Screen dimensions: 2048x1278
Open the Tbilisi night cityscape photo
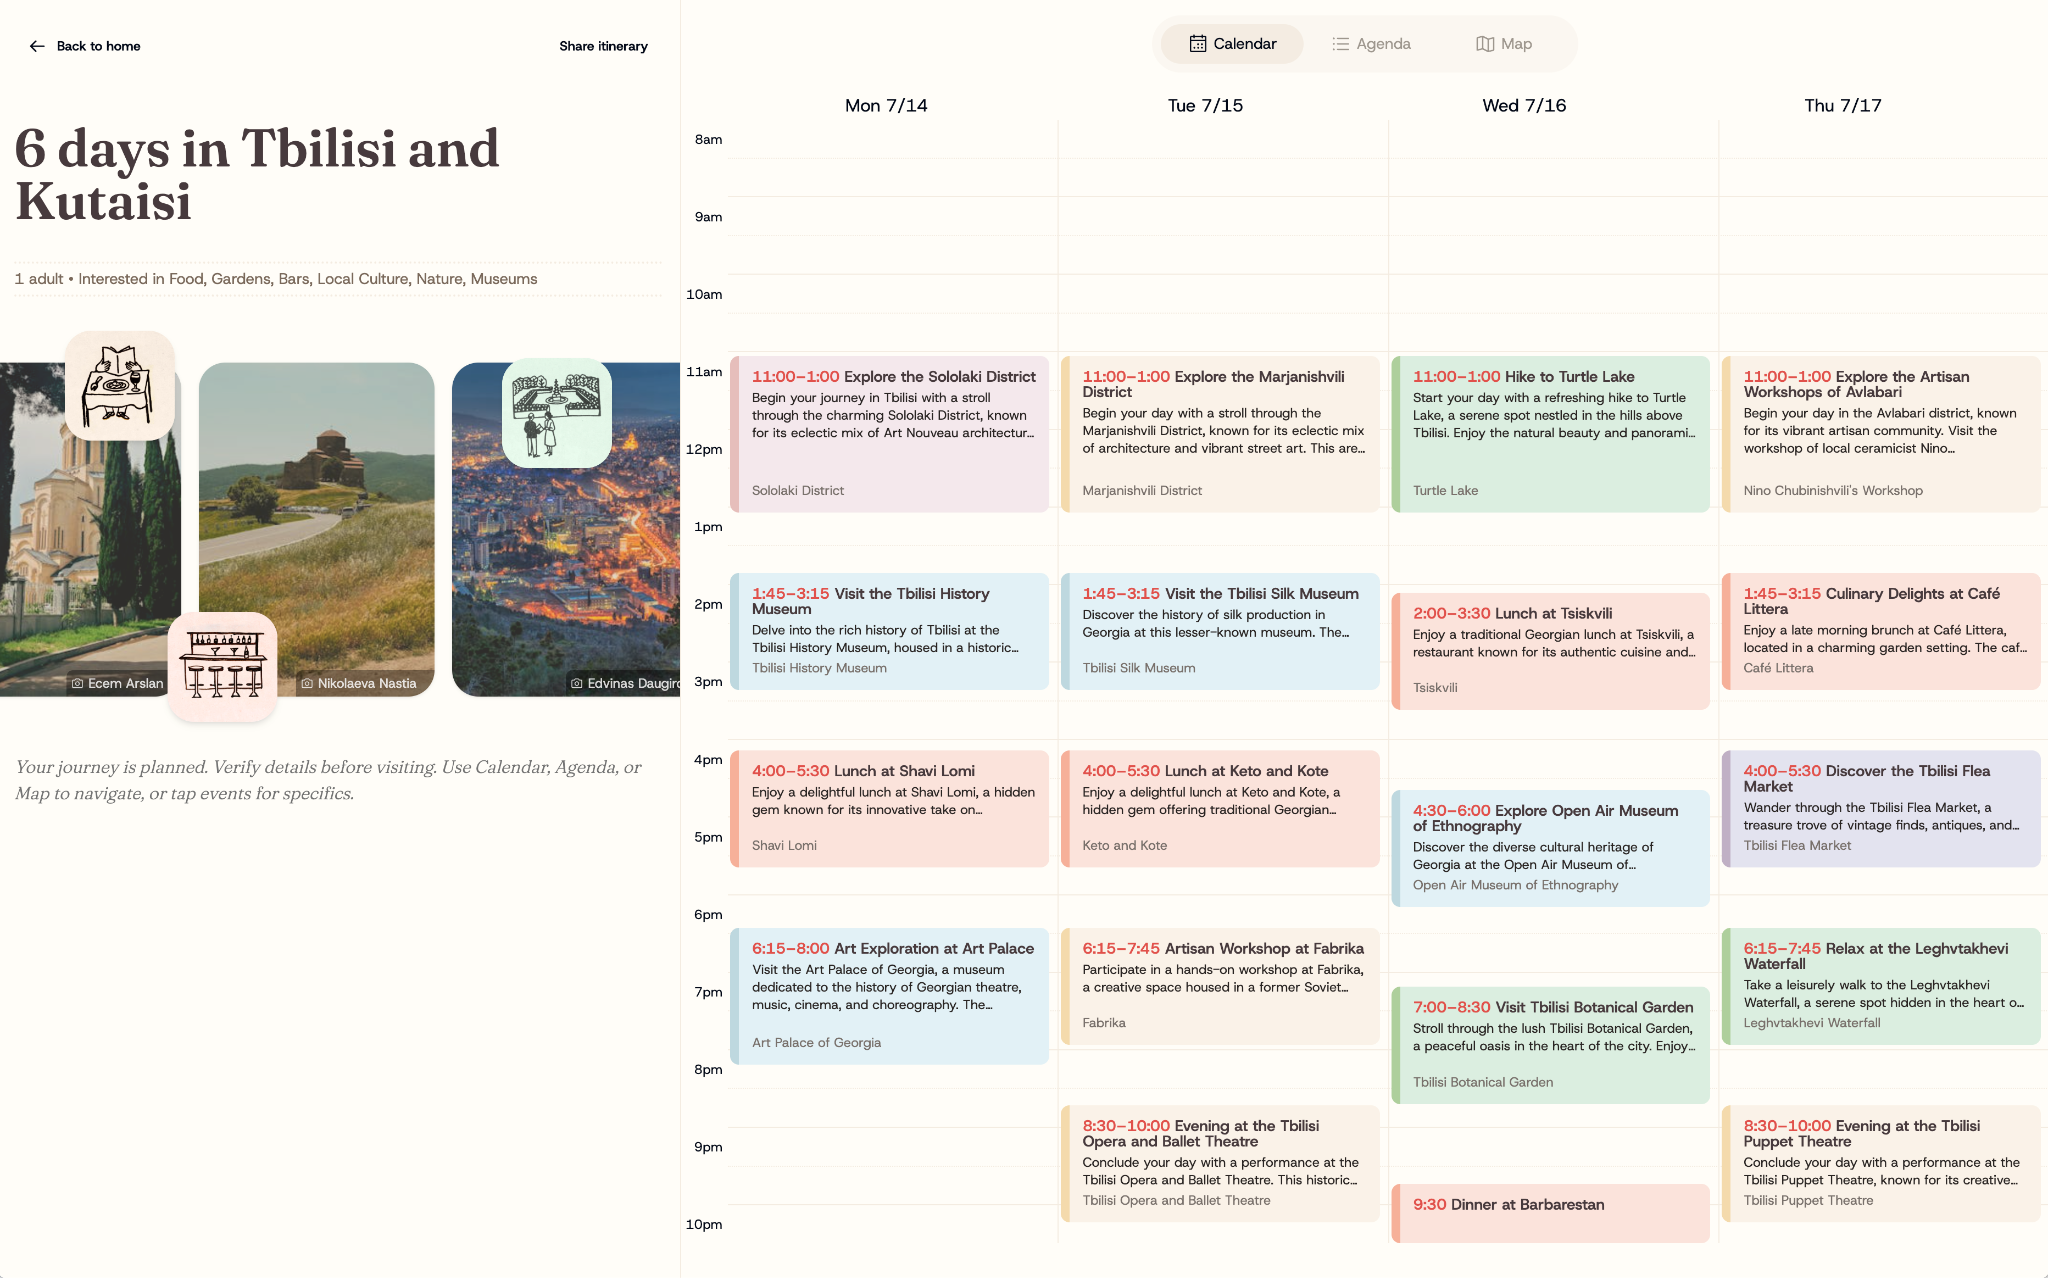tap(566, 530)
